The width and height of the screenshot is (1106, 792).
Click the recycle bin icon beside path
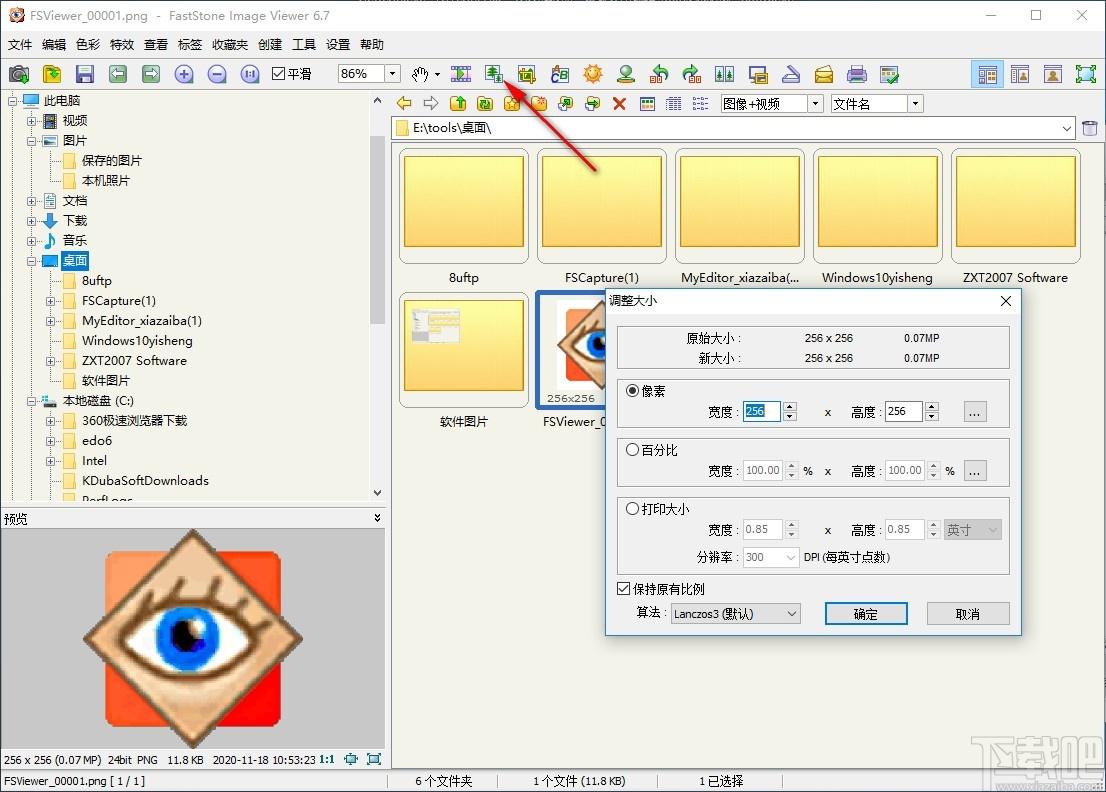coord(1090,128)
